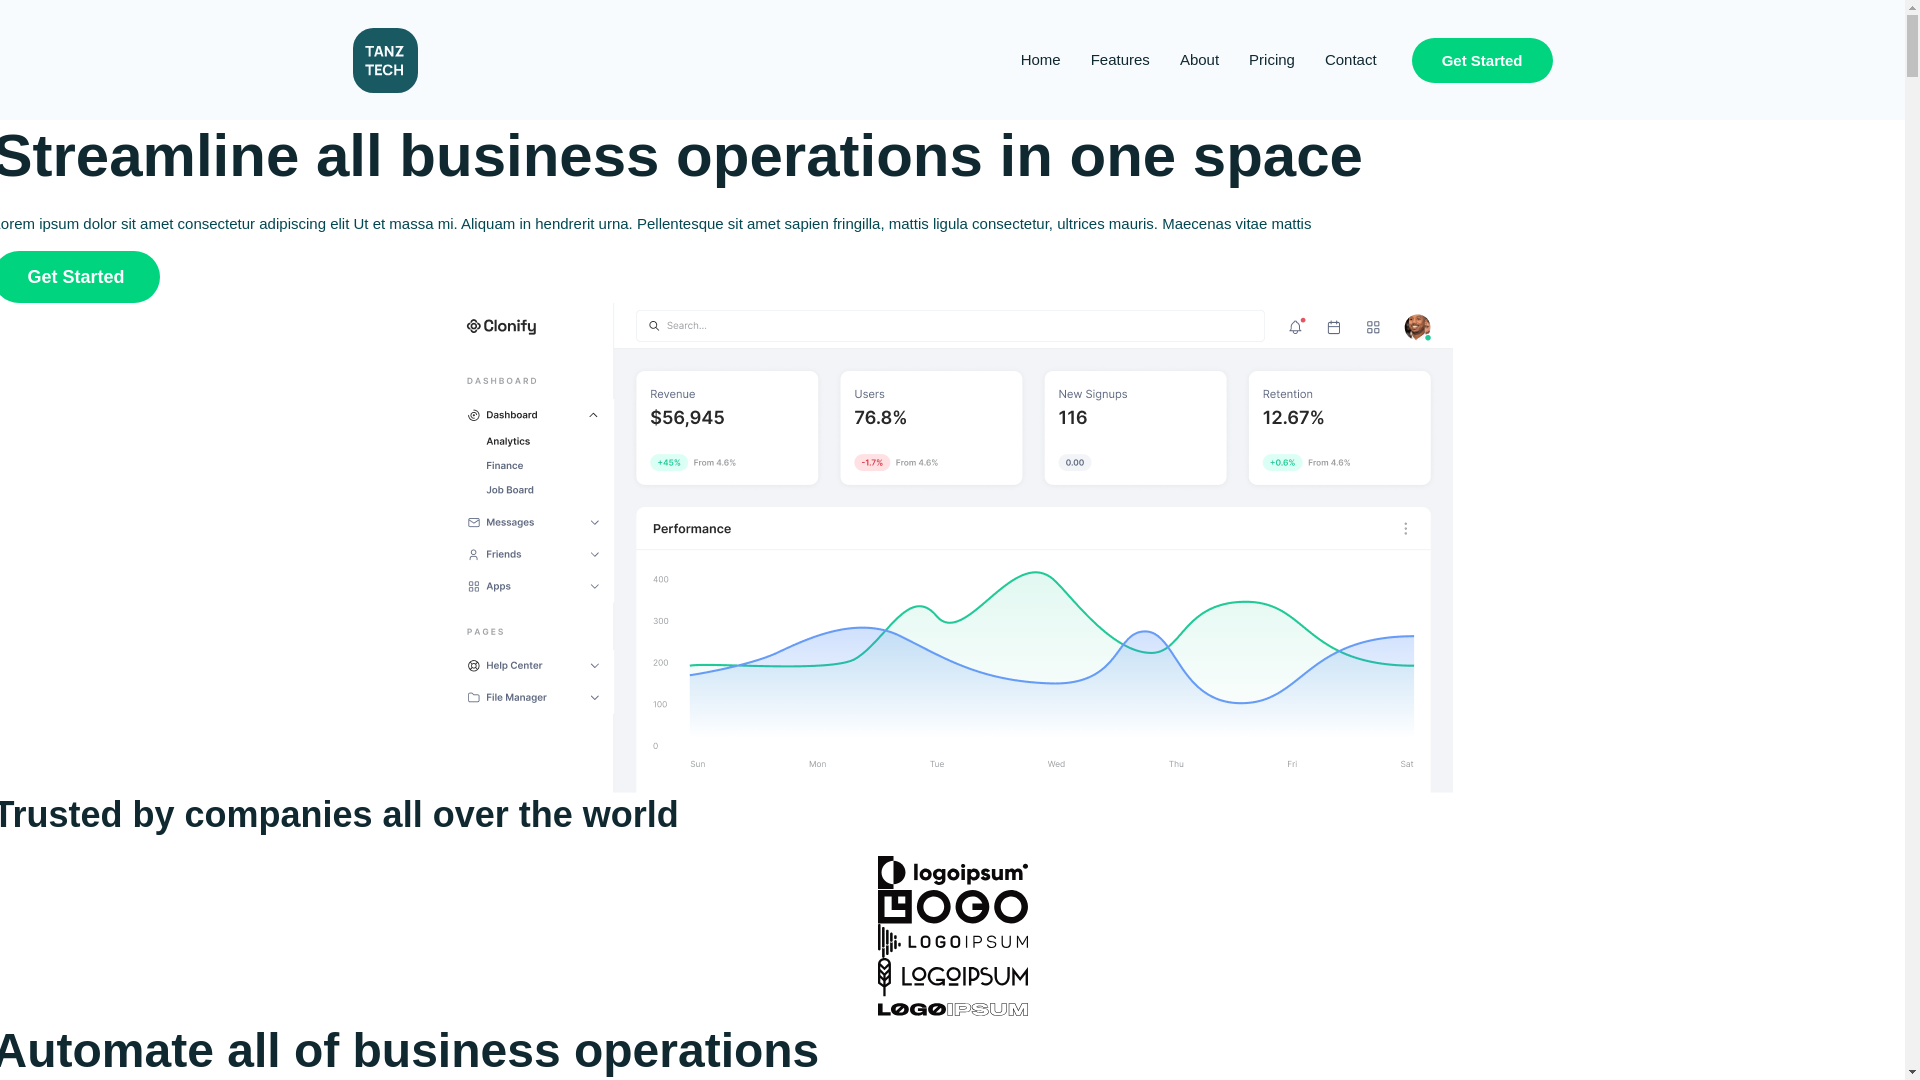Click the TANZ TECH logo
Image resolution: width=1920 pixels, height=1080 pixels.
click(385, 60)
